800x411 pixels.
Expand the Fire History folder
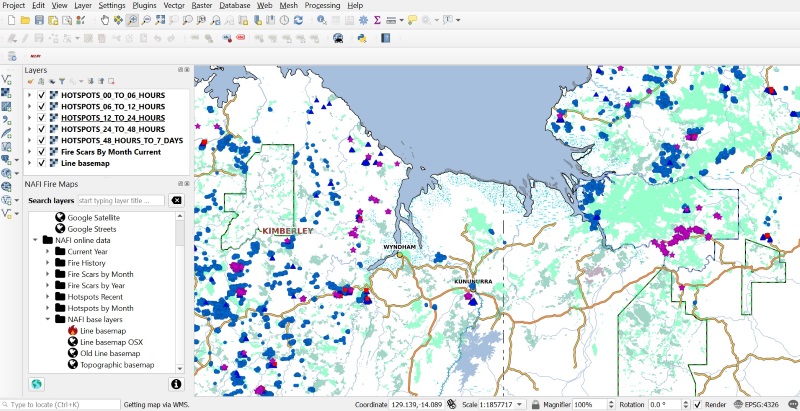[47, 263]
